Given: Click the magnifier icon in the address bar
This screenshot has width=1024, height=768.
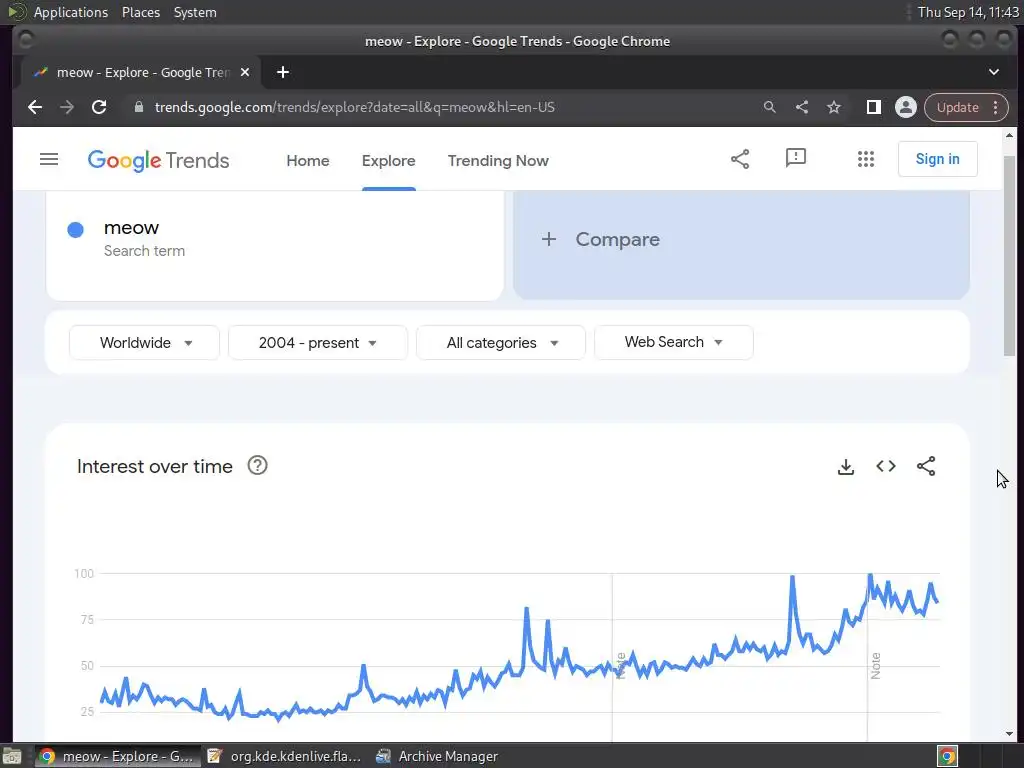Looking at the screenshot, I should [x=769, y=107].
